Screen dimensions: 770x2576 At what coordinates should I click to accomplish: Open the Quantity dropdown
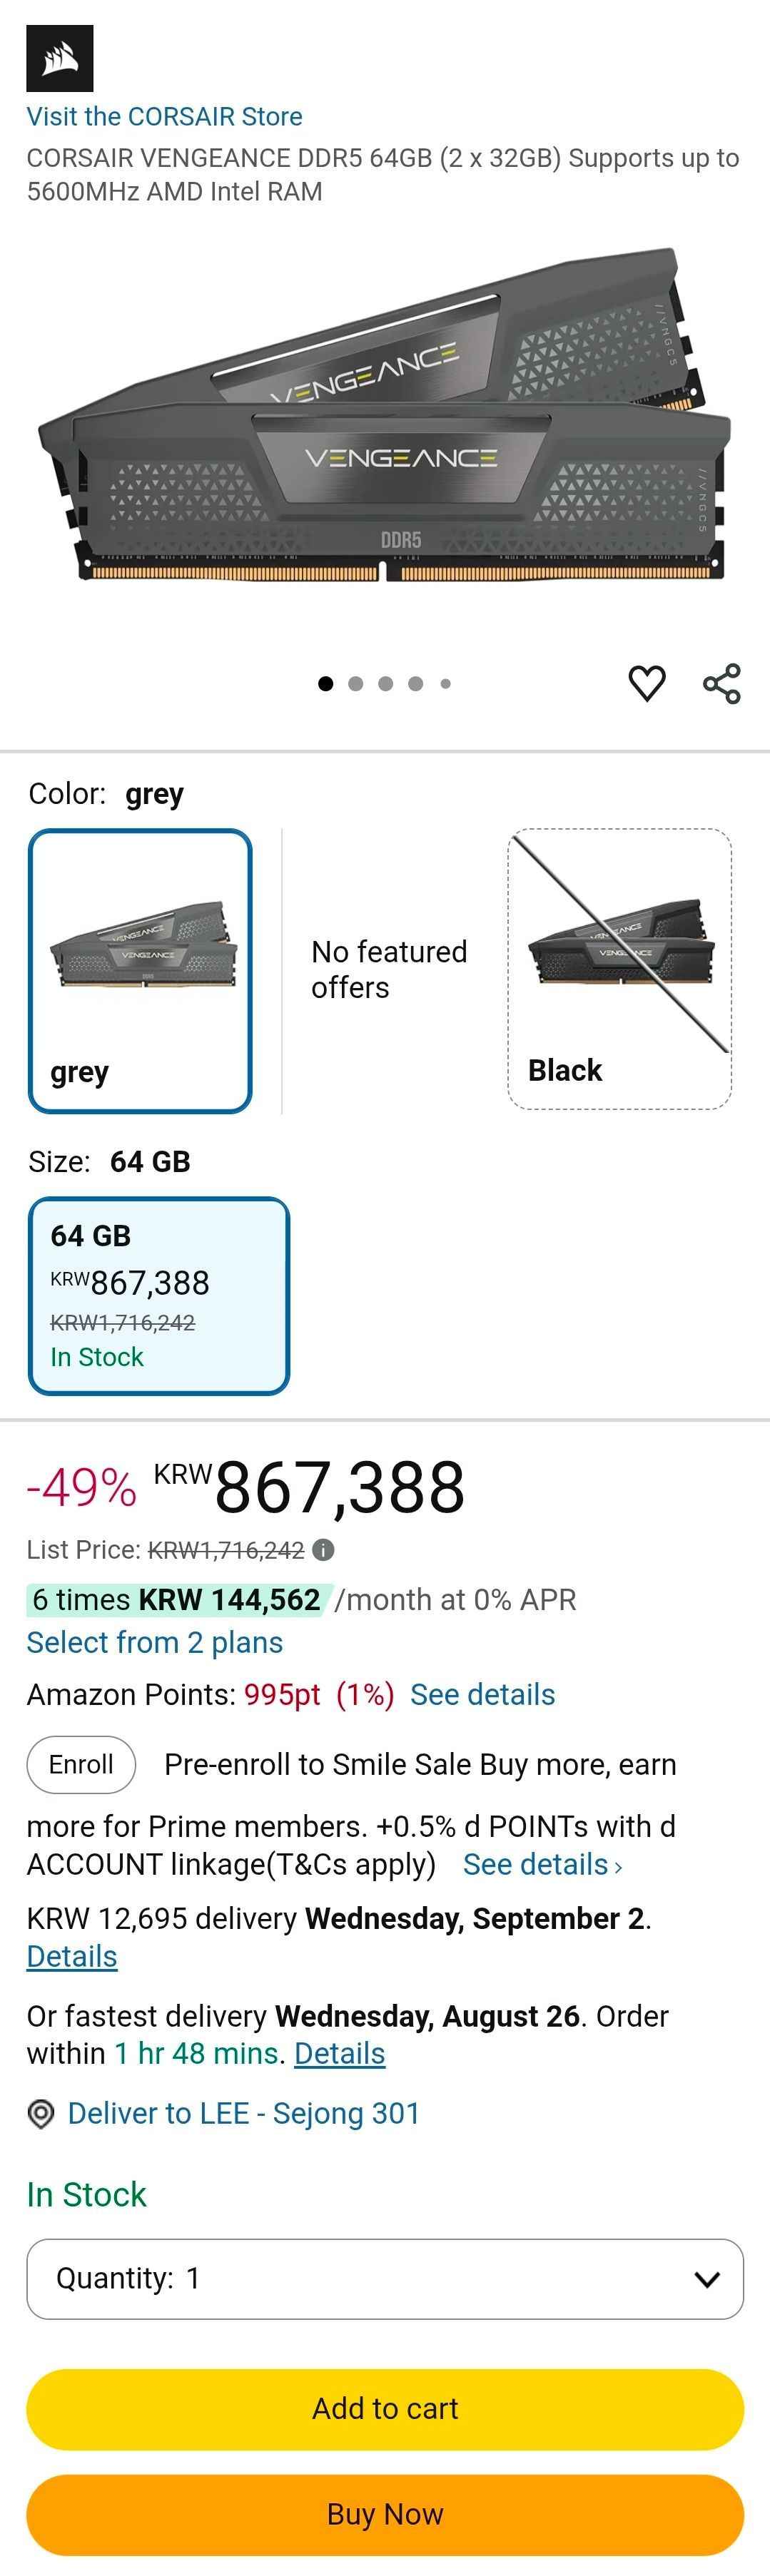tap(385, 2279)
